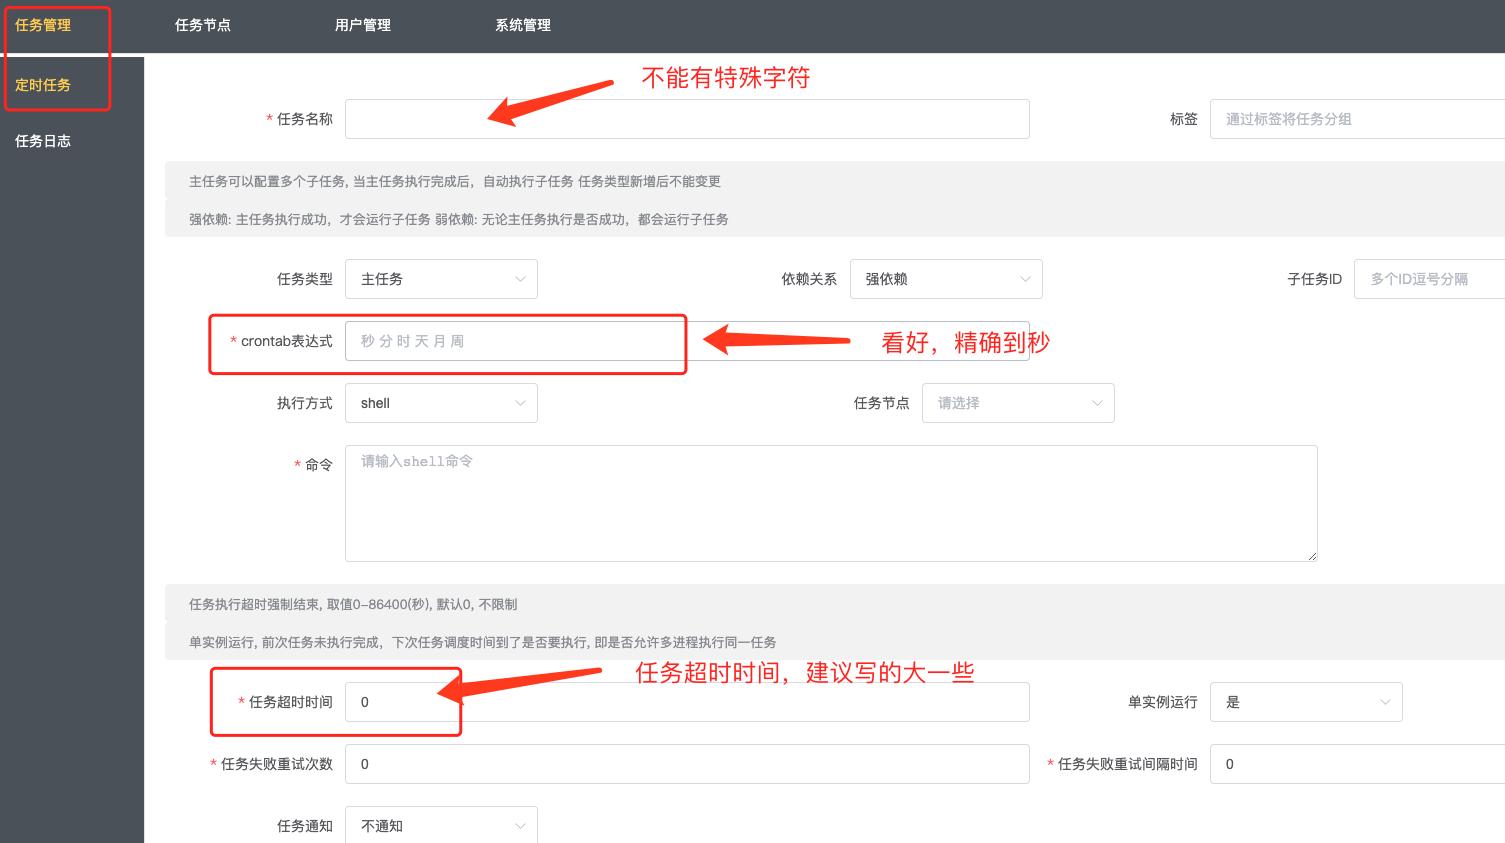Open 定时任务 in the sidebar
The width and height of the screenshot is (1505, 843).
[44, 85]
